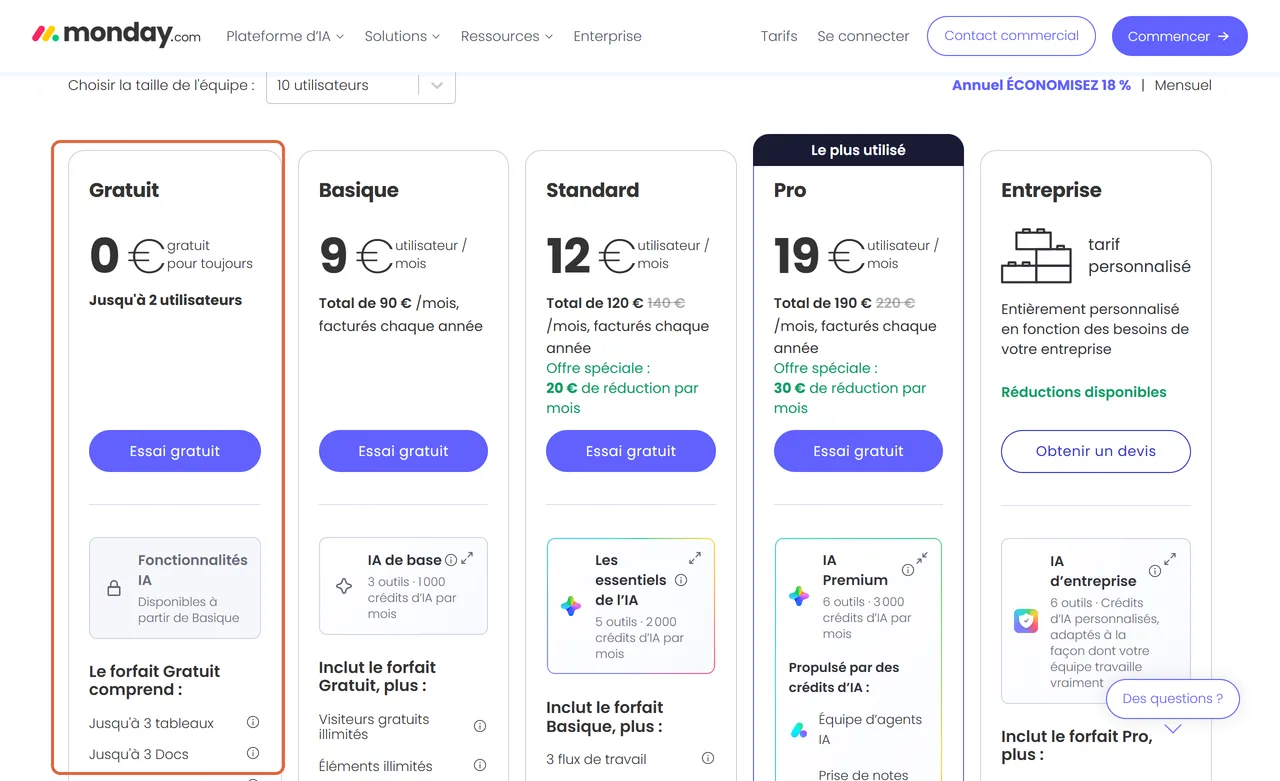Click the Contact commercial button

(1011, 35)
